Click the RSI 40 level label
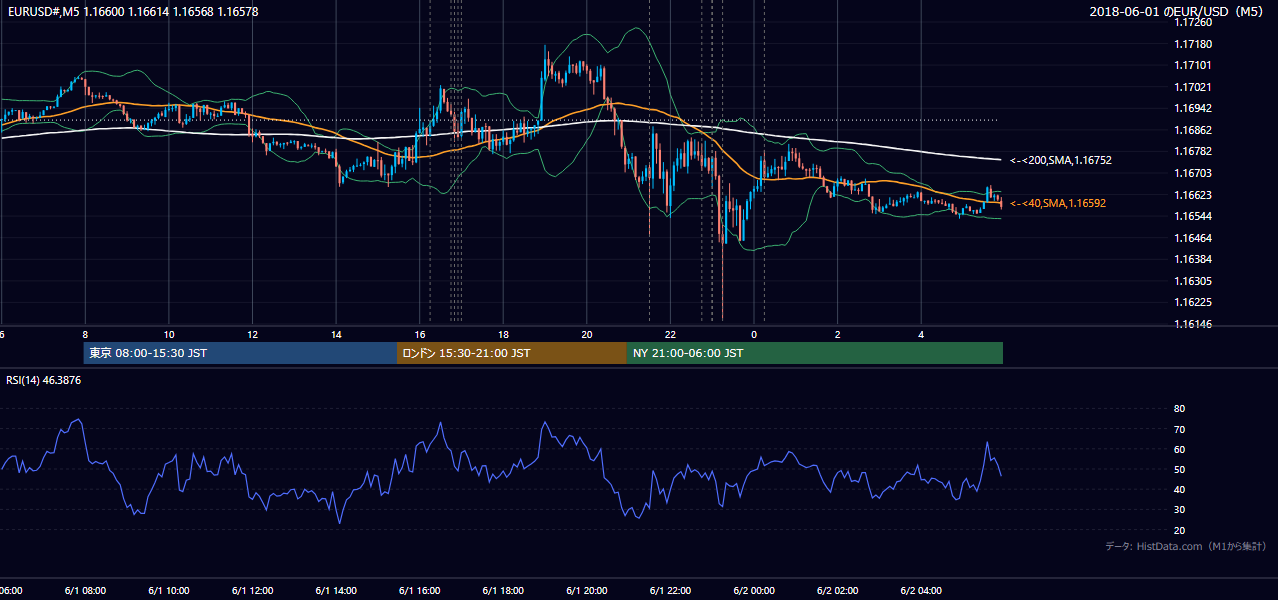1278x600 pixels. (x=1179, y=489)
